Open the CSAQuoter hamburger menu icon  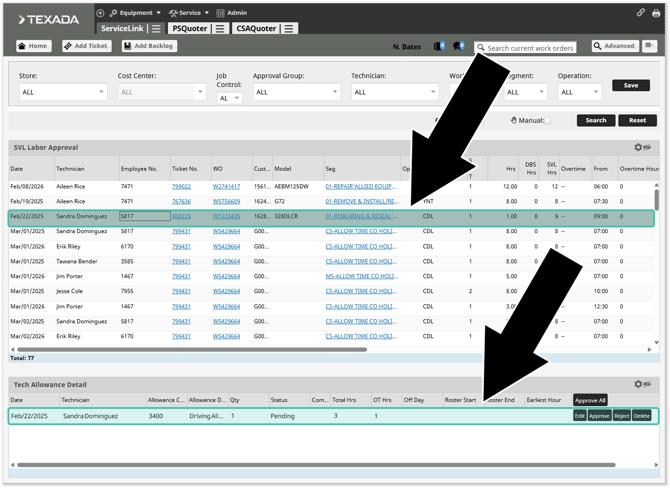(289, 29)
